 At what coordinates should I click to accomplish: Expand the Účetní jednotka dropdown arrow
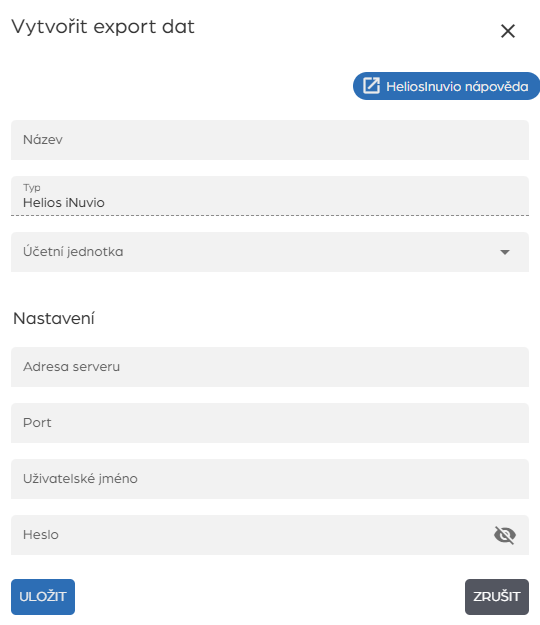[505, 252]
